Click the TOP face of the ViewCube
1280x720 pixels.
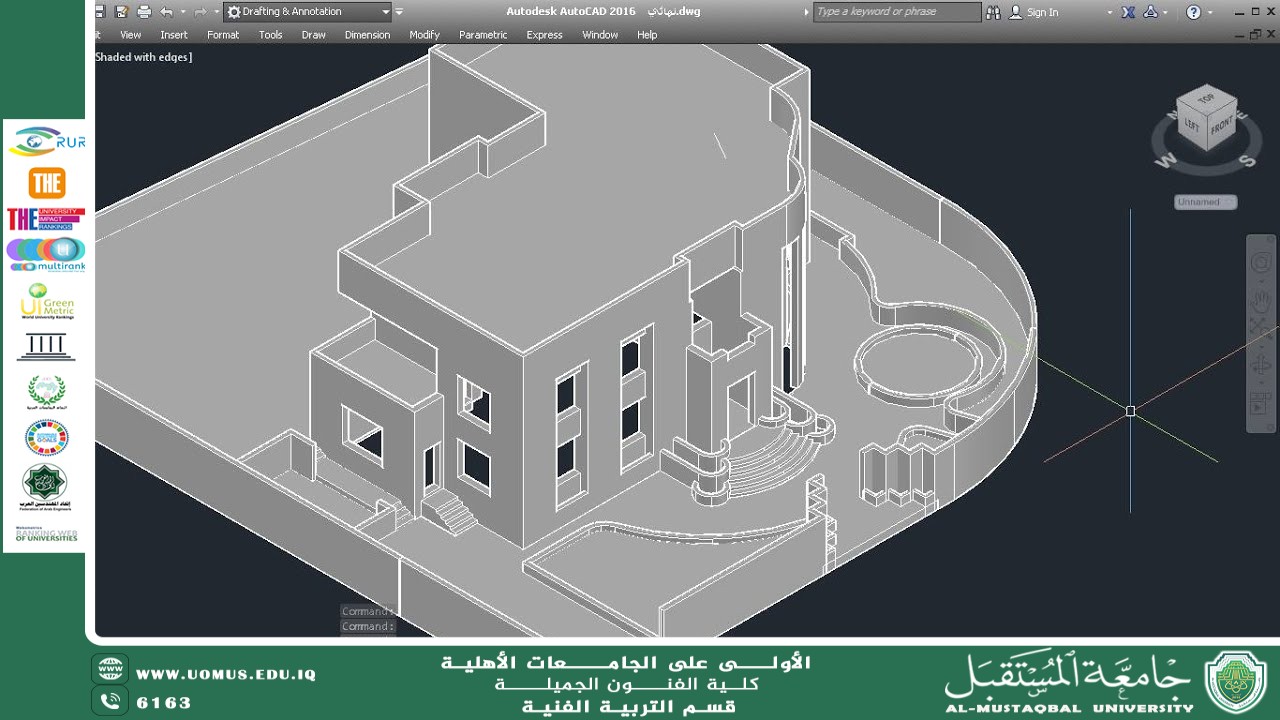click(x=1206, y=100)
